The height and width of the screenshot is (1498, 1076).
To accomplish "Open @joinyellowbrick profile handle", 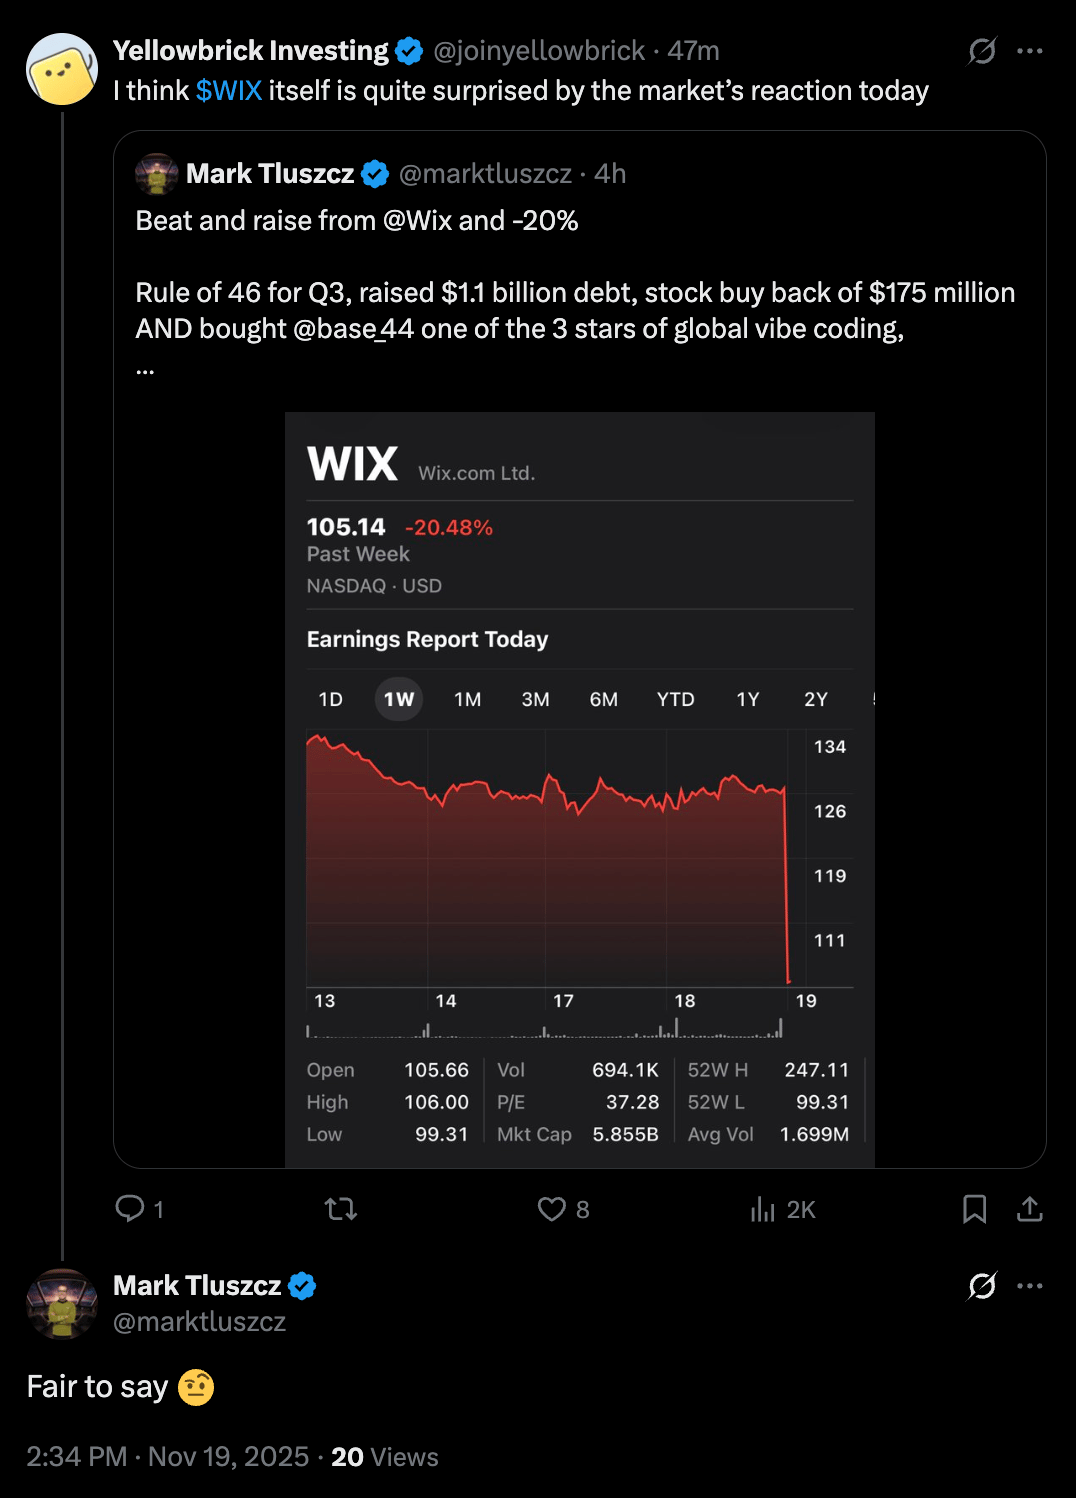I will [538, 51].
